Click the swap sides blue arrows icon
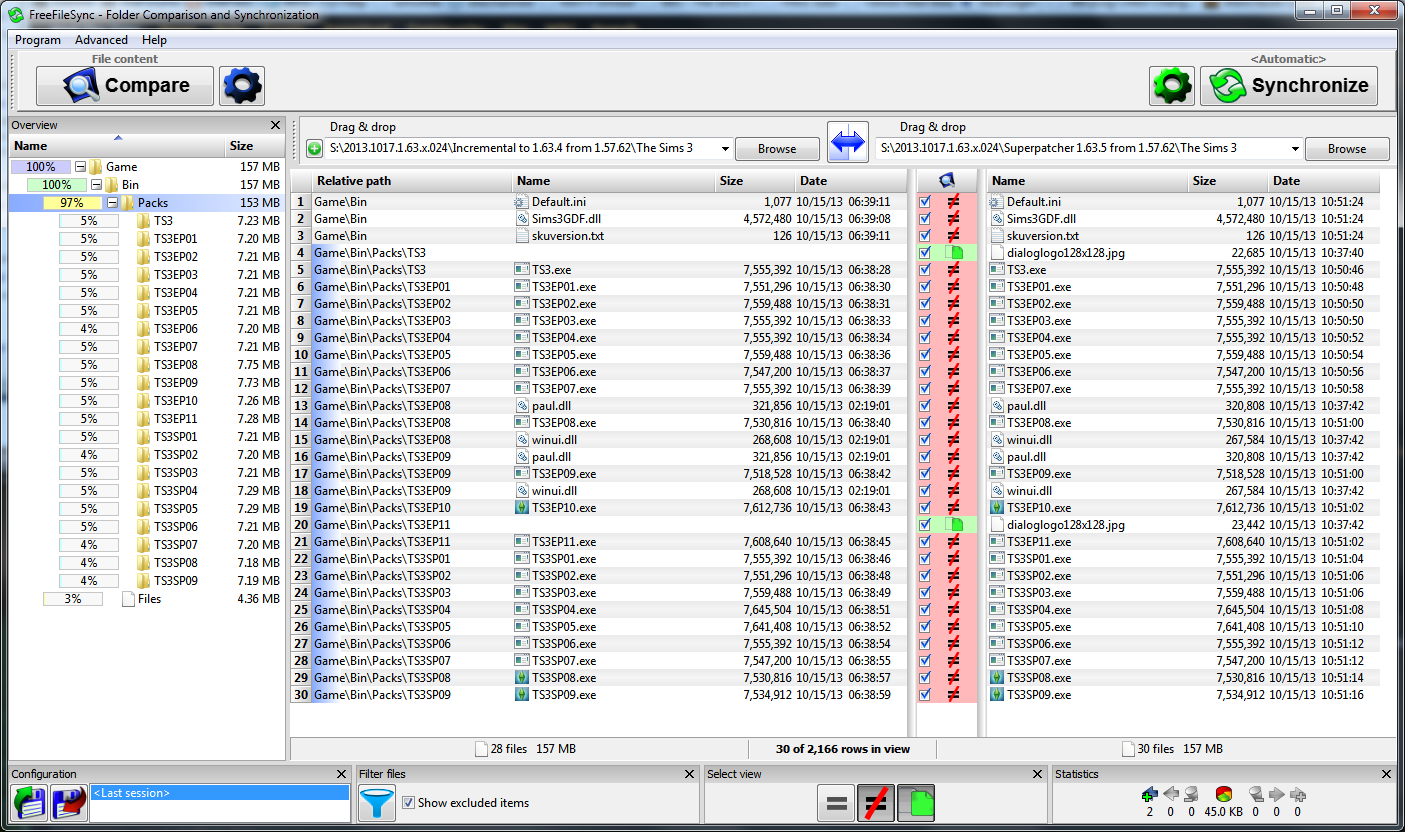Image resolution: width=1405 pixels, height=832 pixels. point(847,144)
